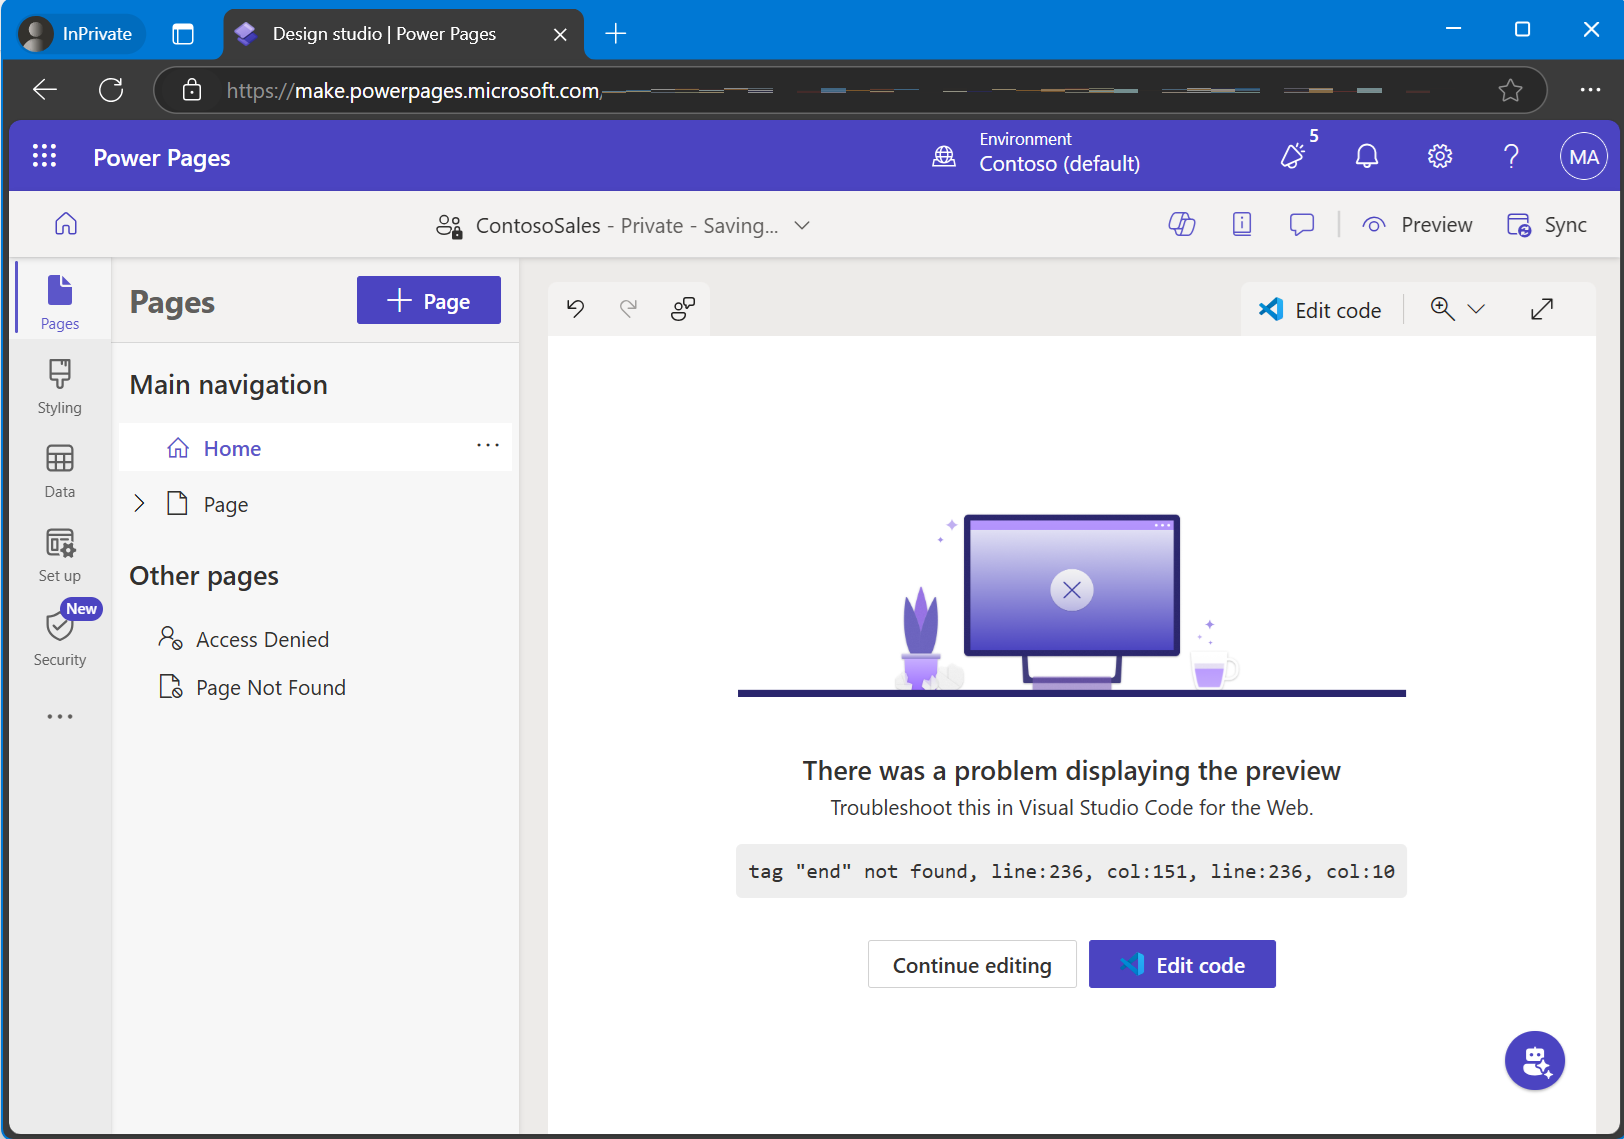Click the InPrivate profile badge
The width and height of the screenshot is (1624, 1139).
[x=80, y=34]
